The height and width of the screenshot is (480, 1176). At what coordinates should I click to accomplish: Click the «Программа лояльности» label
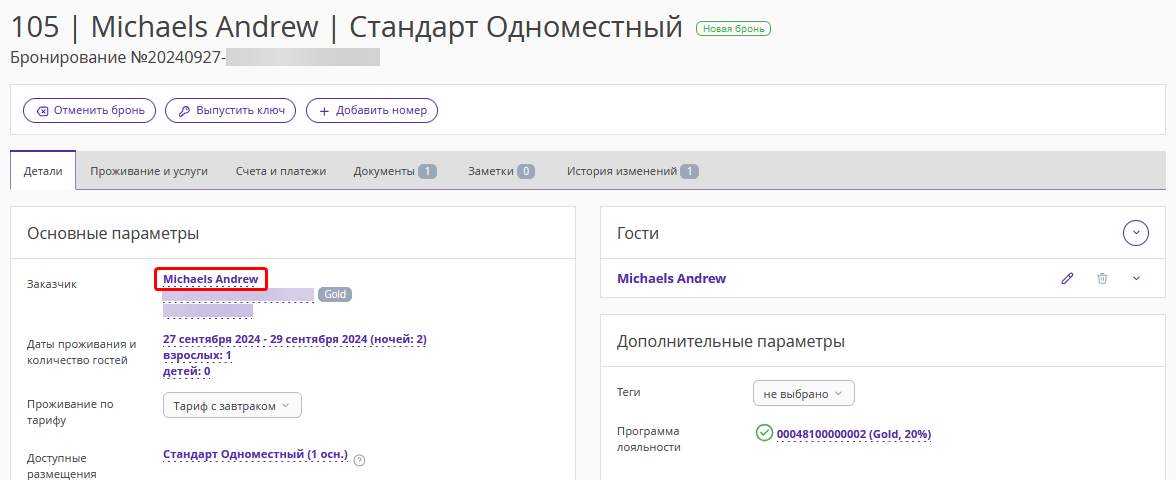(x=649, y=439)
